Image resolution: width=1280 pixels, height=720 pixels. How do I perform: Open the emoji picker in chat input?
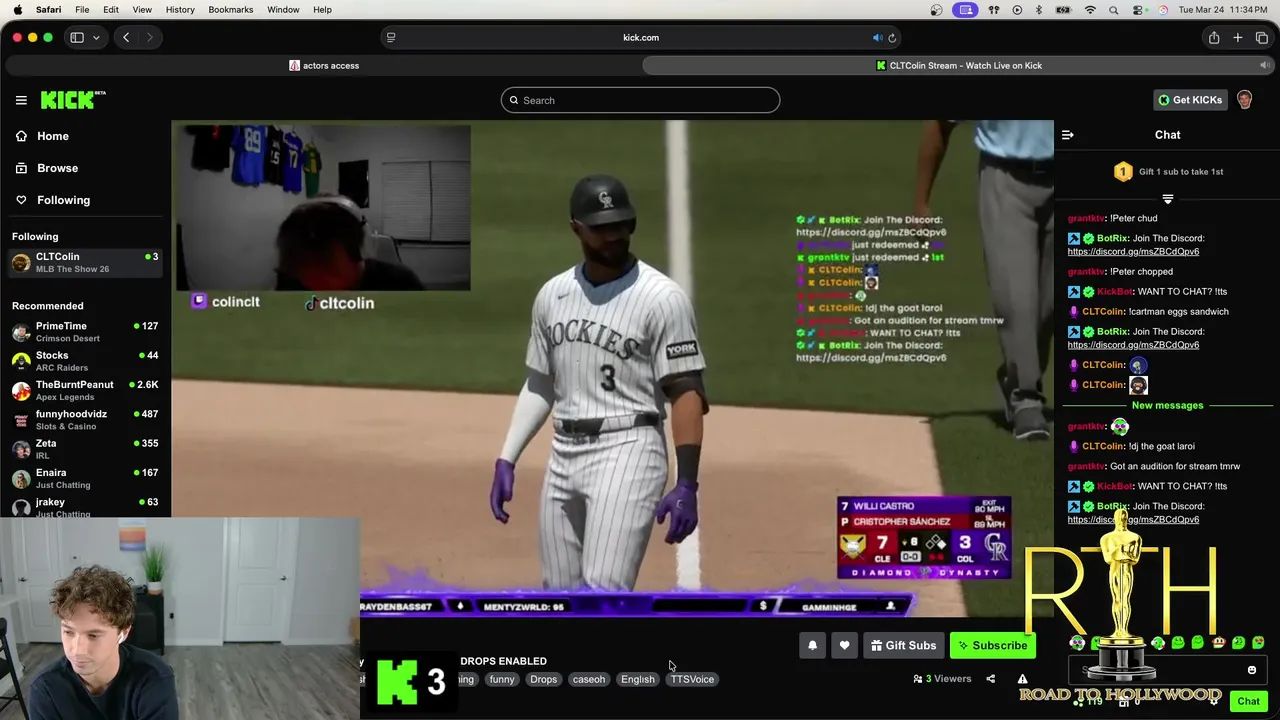(x=1251, y=670)
